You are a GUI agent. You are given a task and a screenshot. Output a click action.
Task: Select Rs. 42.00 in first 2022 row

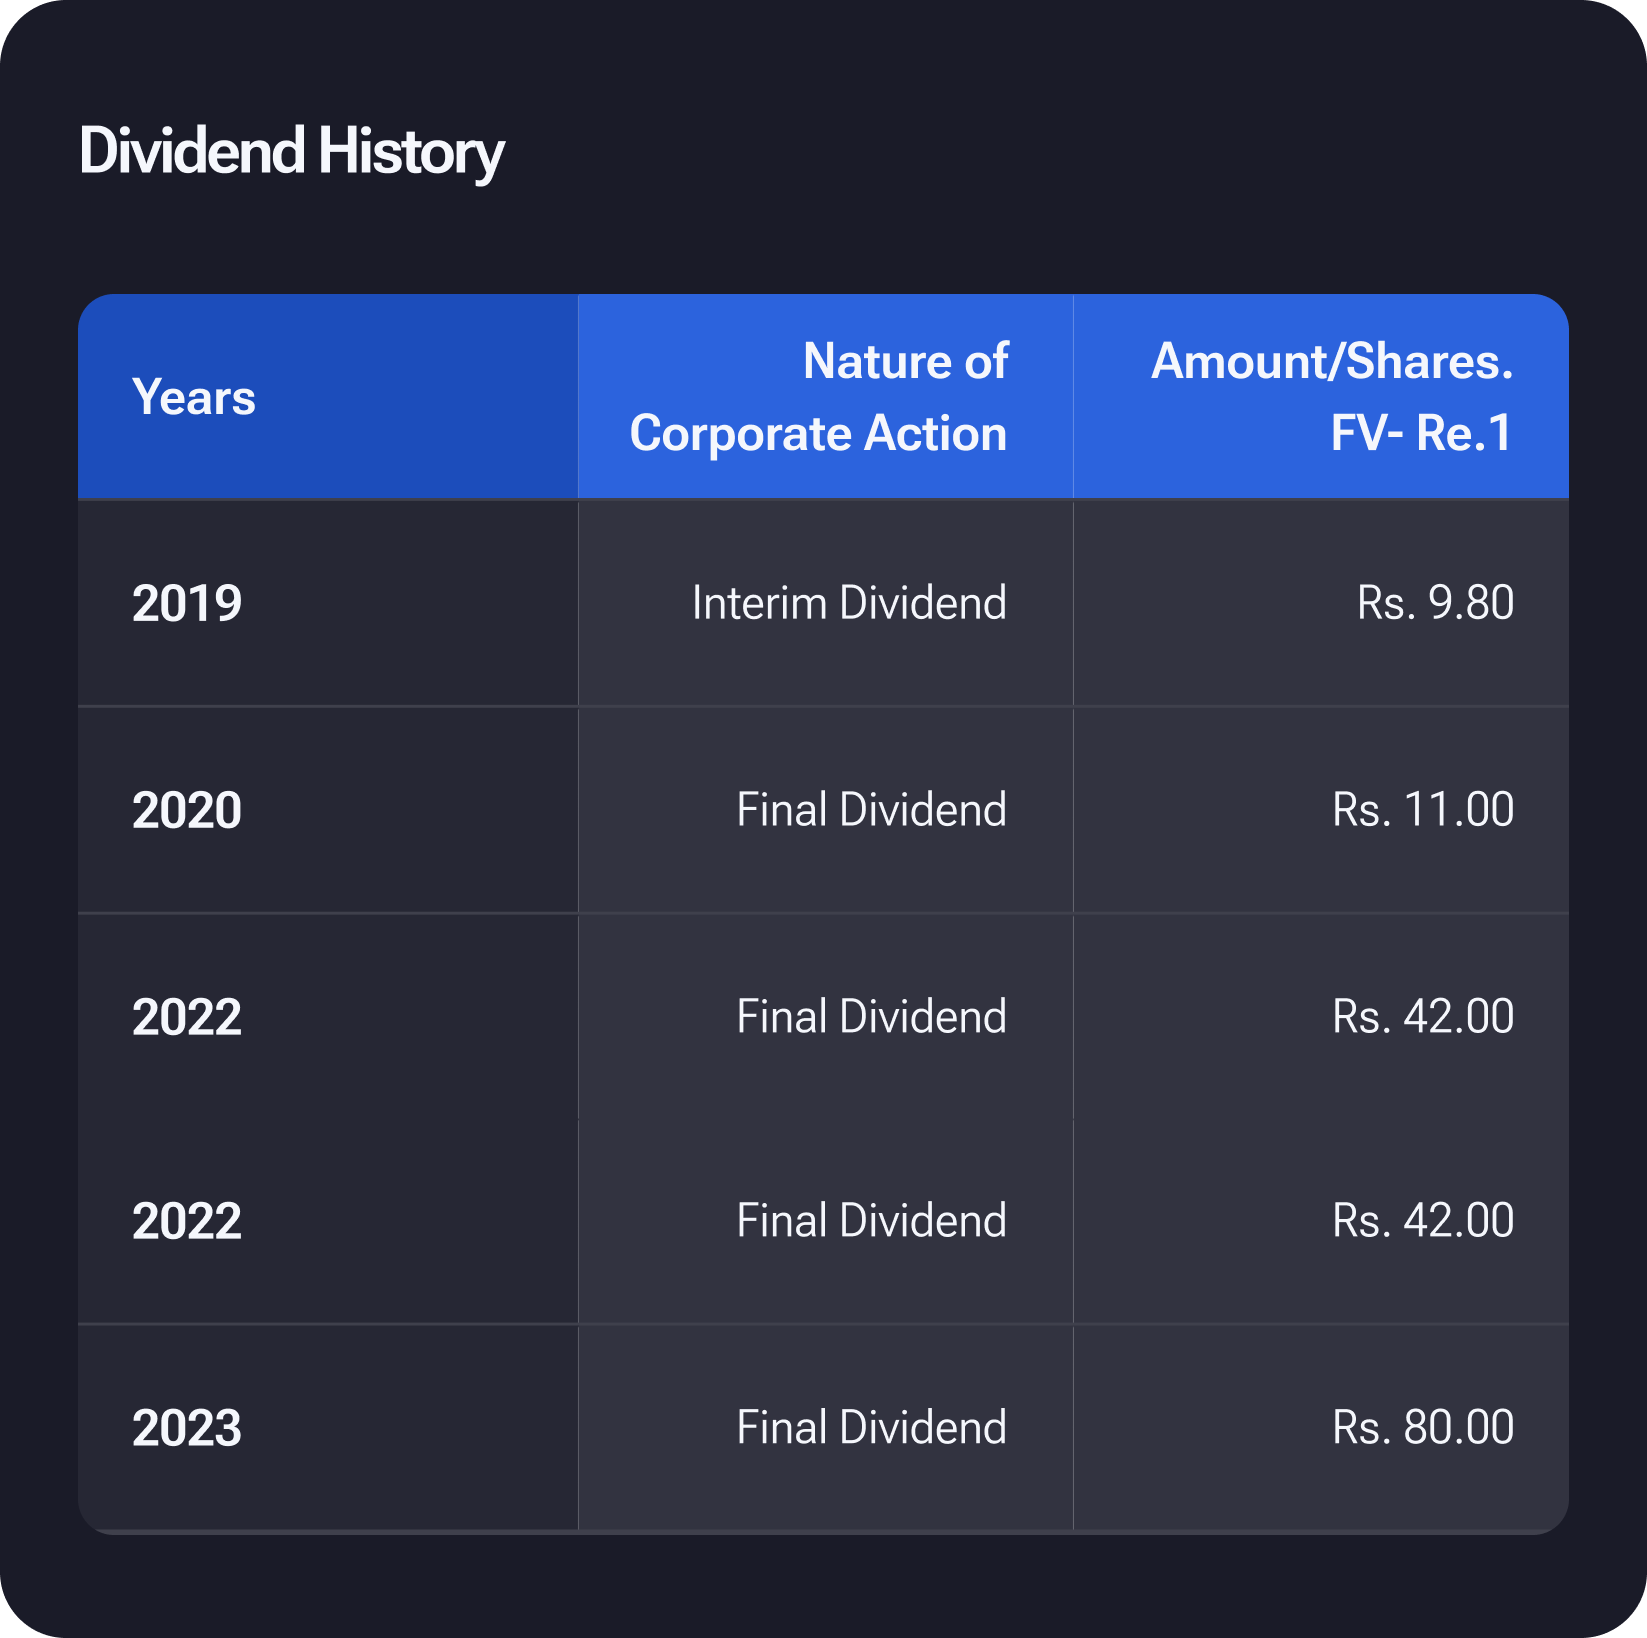[1422, 1017]
